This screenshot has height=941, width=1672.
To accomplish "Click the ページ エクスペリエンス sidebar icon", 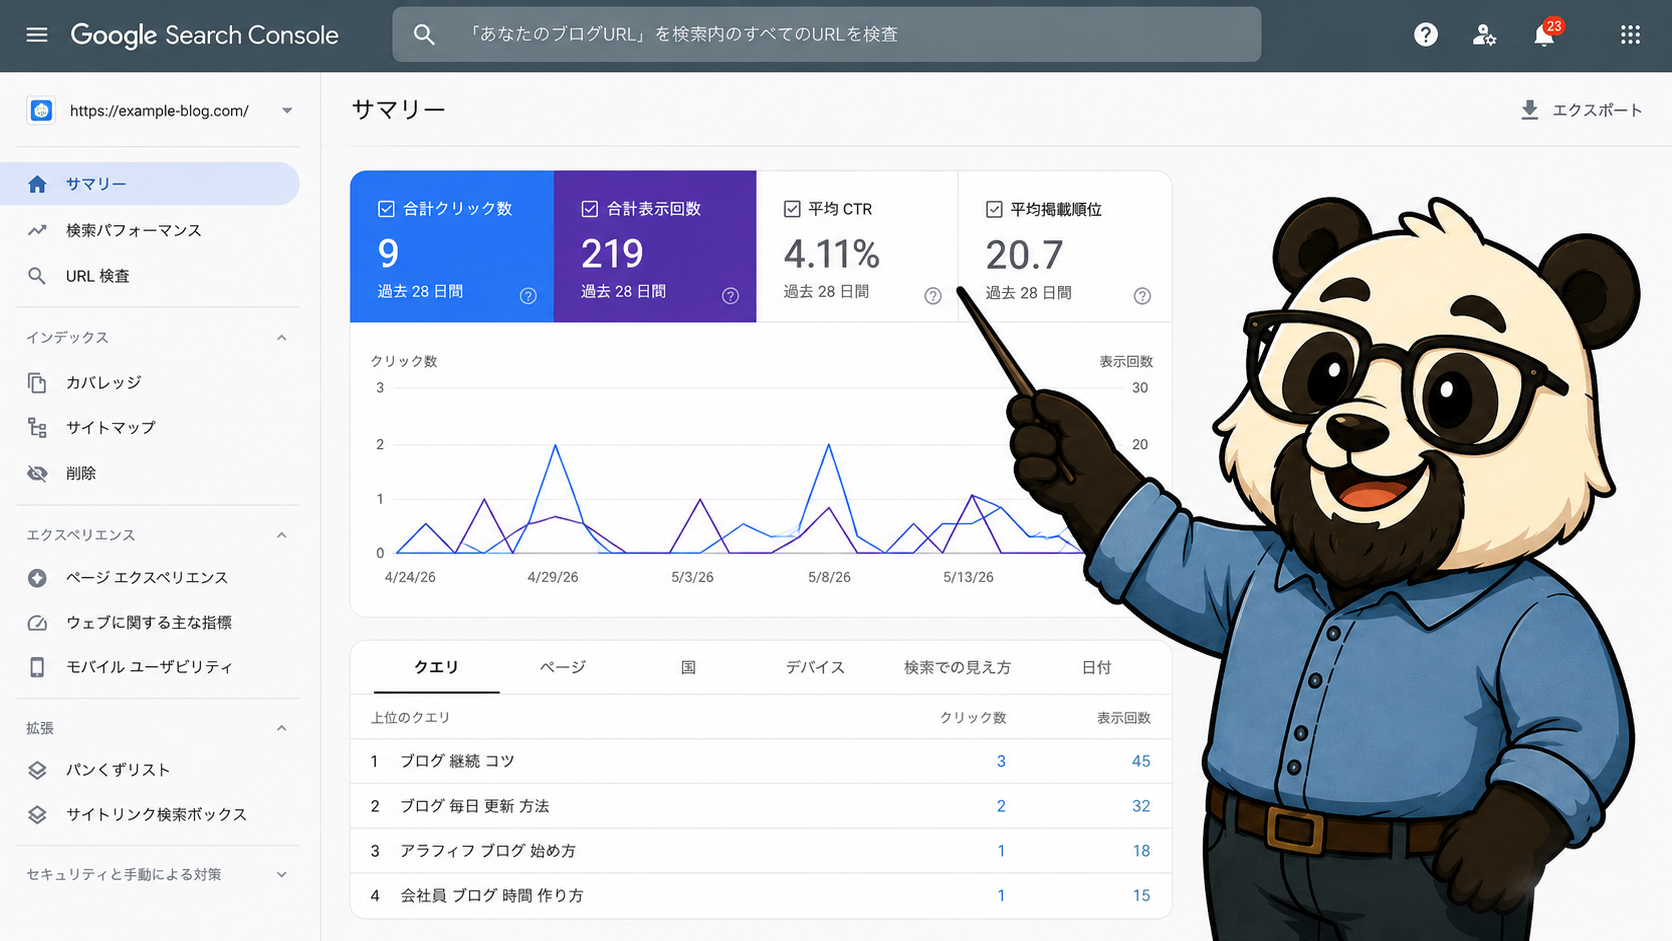I will (x=37, y=578).
